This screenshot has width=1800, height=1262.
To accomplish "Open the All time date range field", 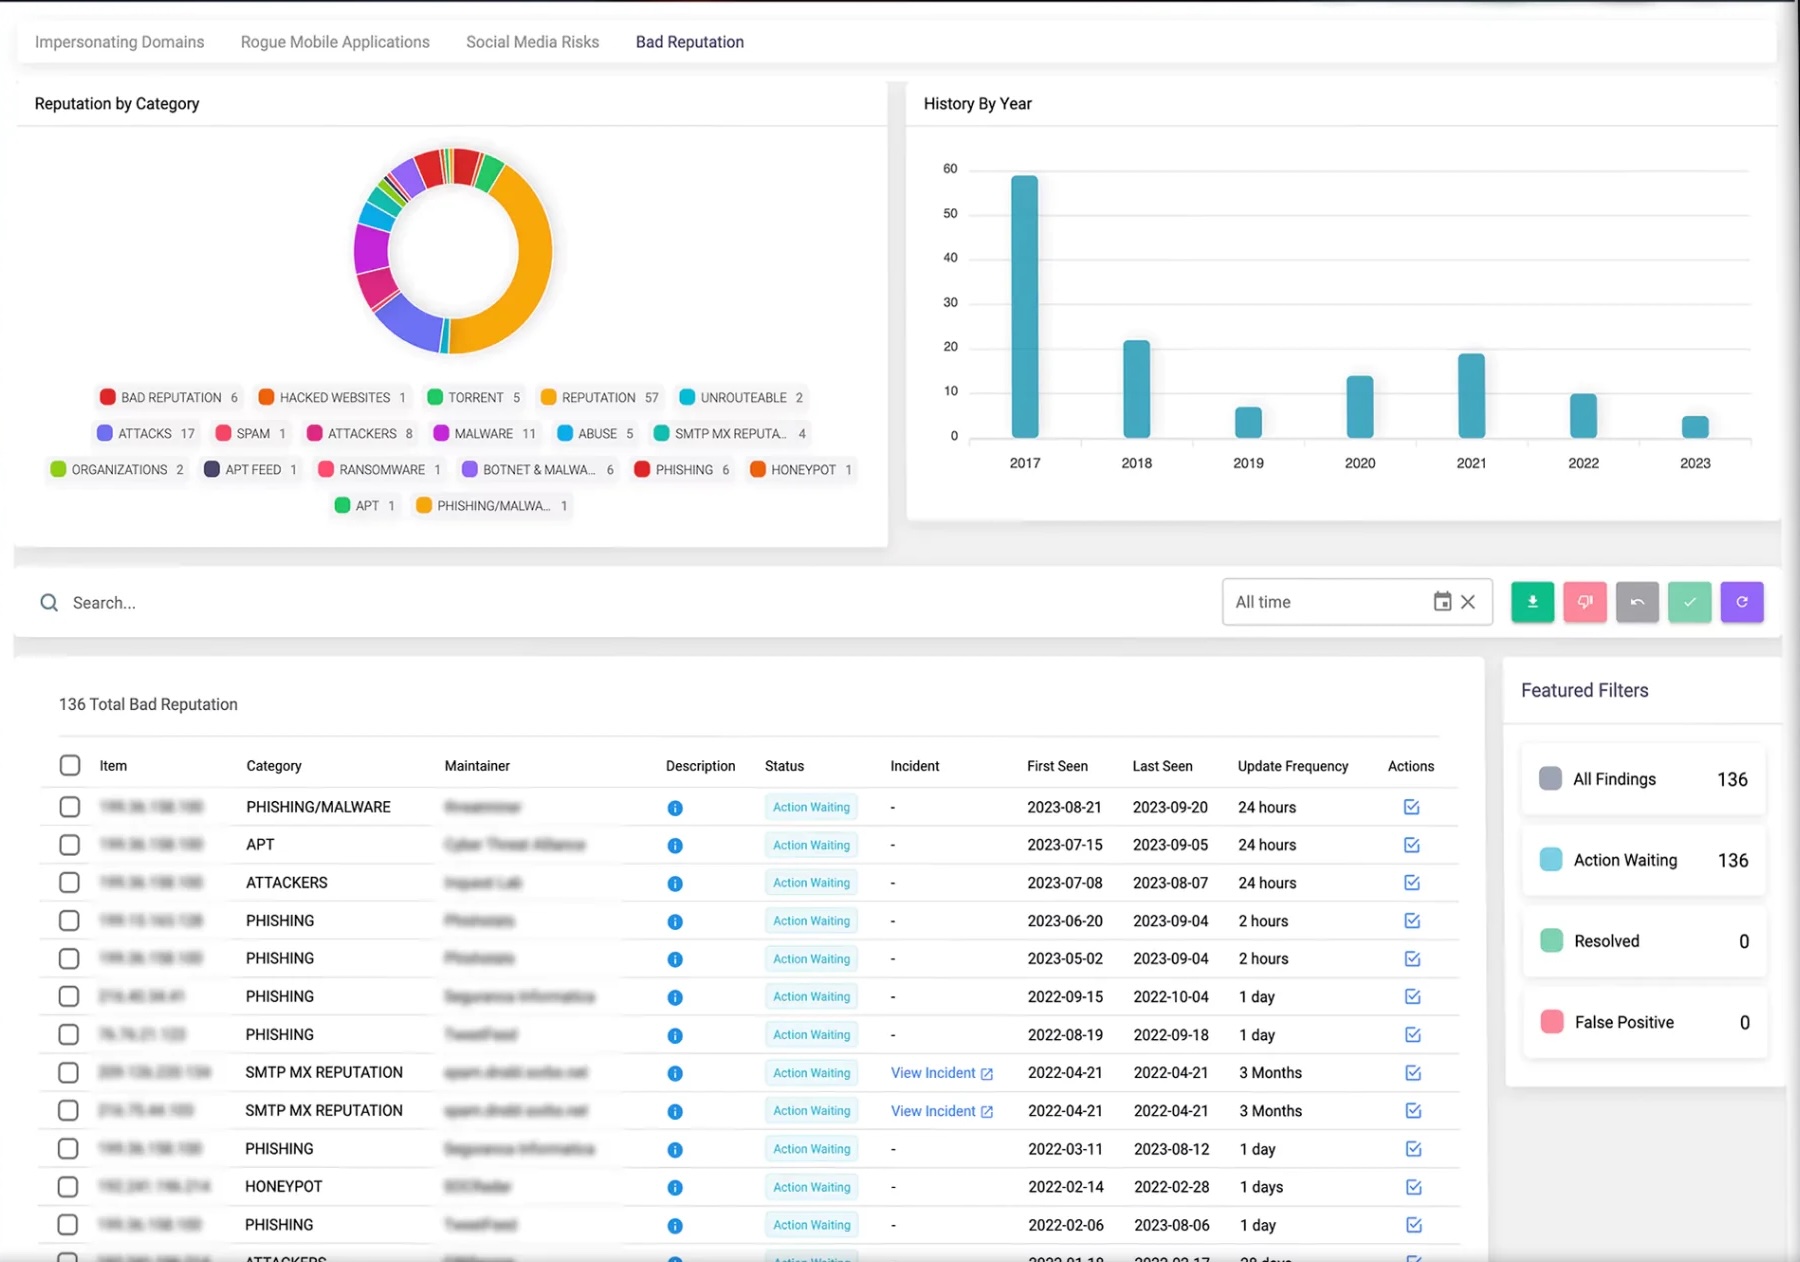I will coord(1357,602).
